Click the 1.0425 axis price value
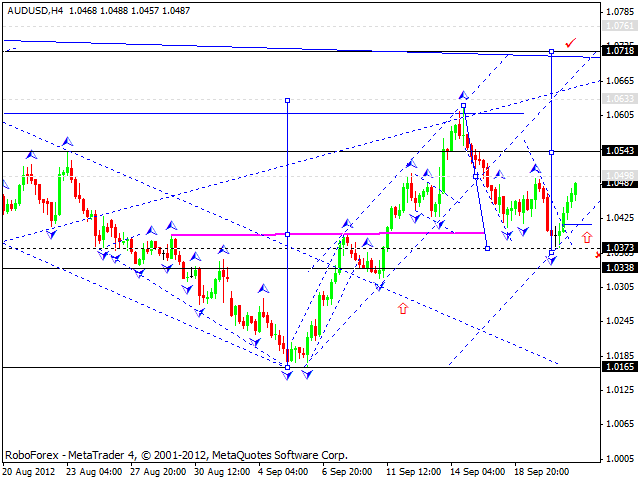This screenshot has width=640, height=480. pyautogui.click(x=620, y=218)
